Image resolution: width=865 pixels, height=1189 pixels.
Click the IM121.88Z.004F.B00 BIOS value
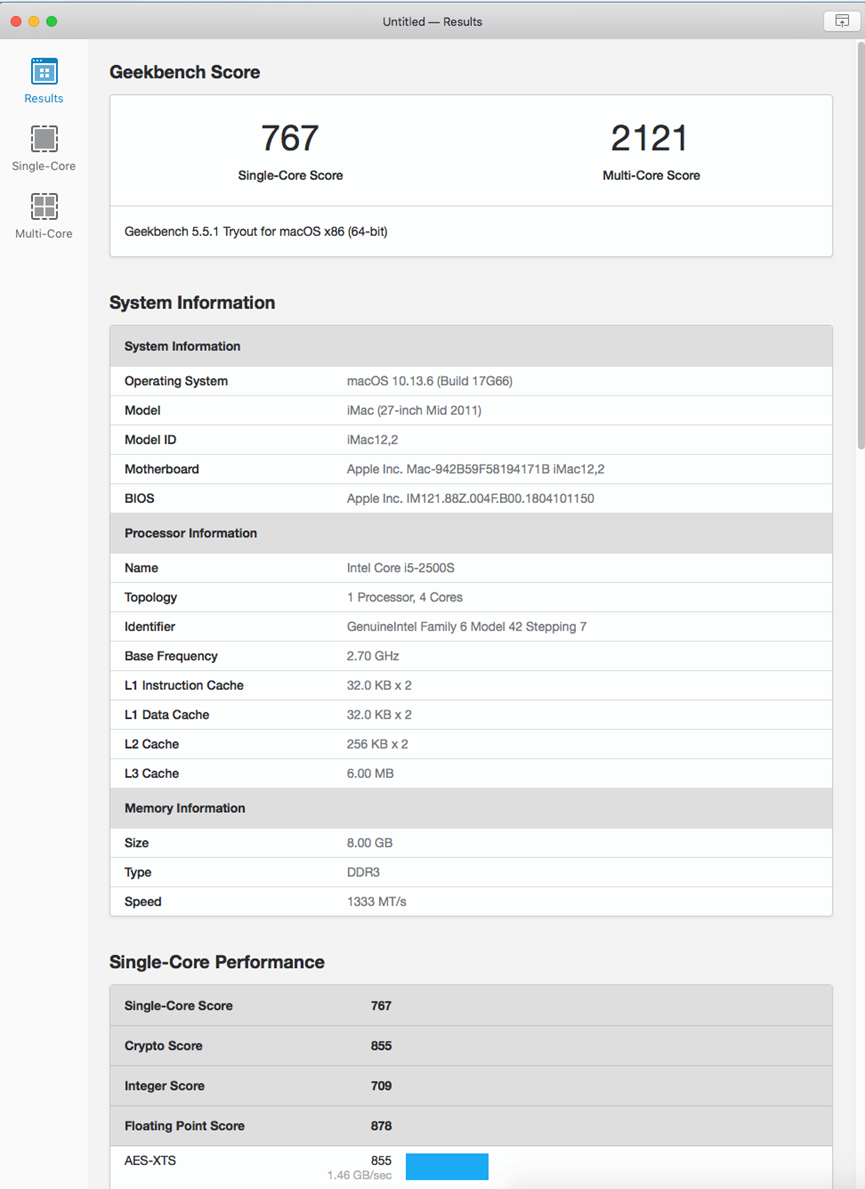tap(470, 498)
